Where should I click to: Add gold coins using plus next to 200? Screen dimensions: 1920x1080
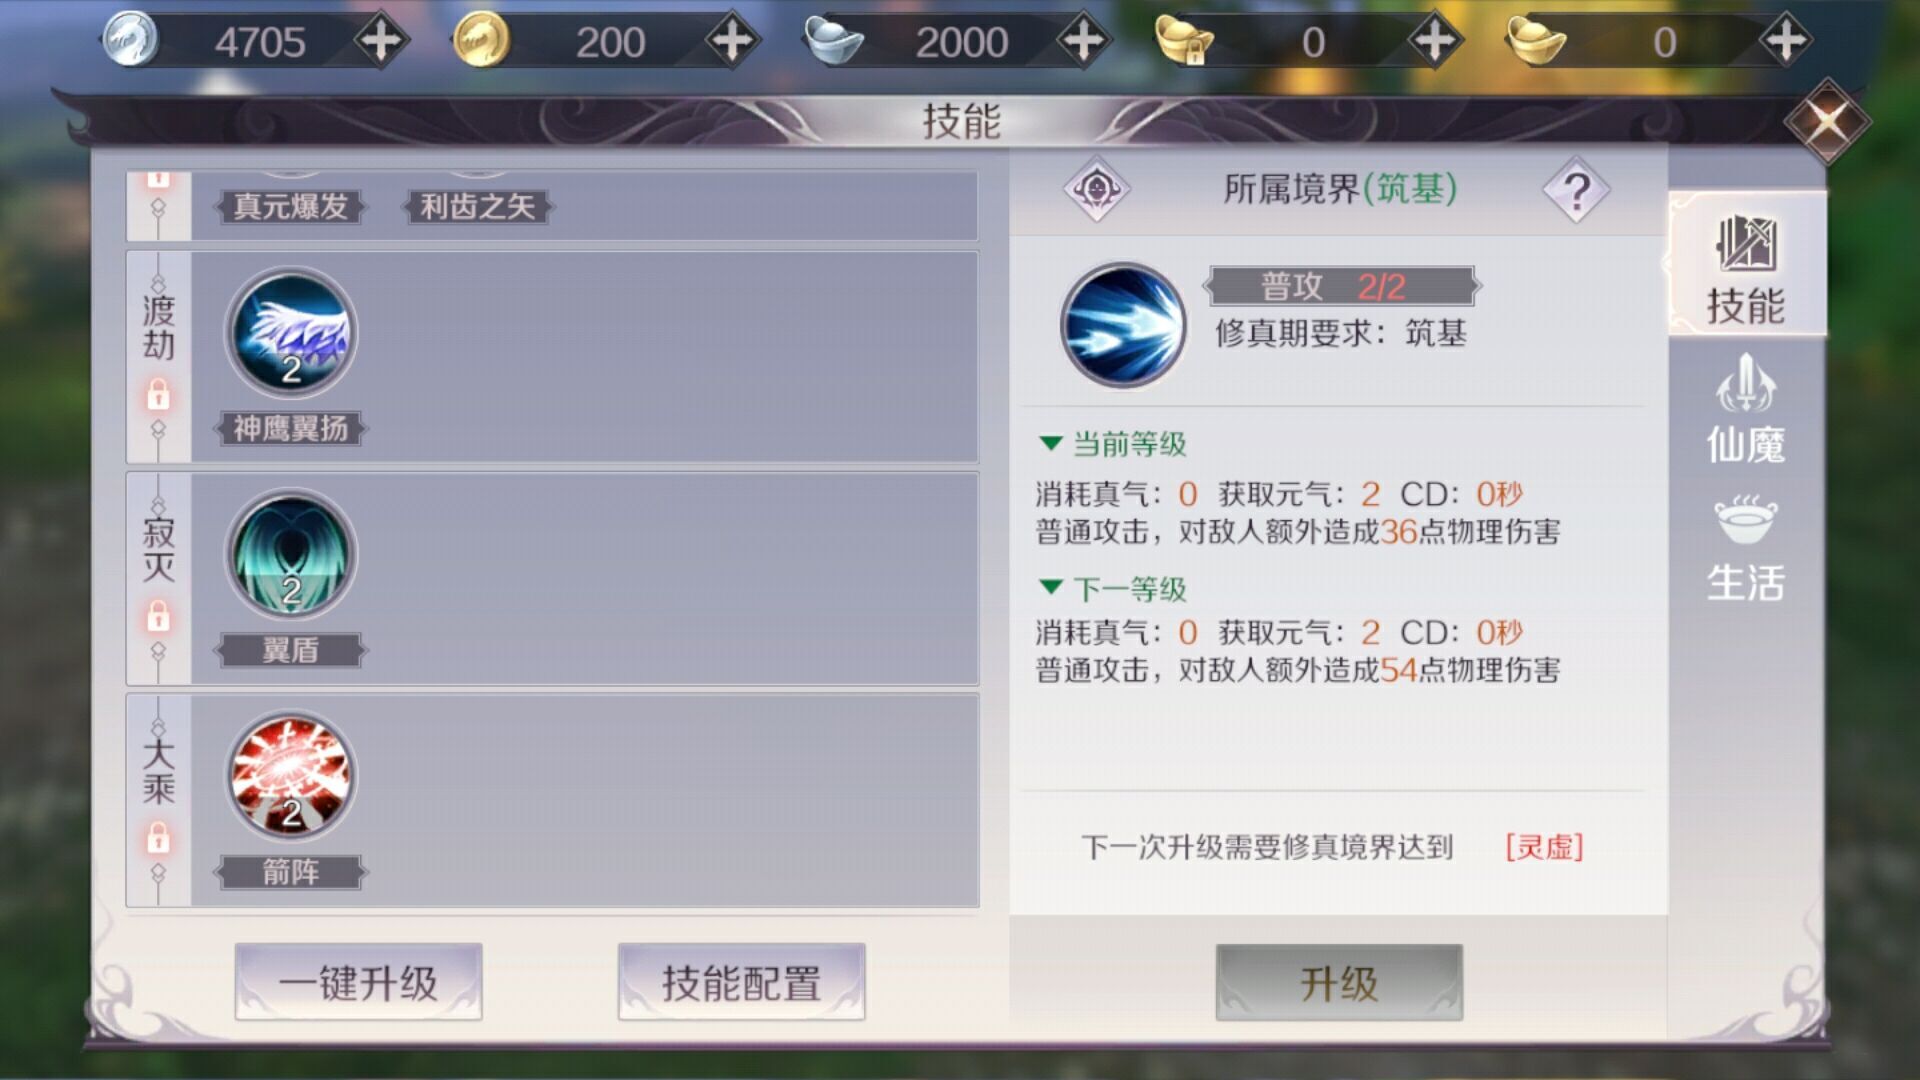(x=732, y=41)
